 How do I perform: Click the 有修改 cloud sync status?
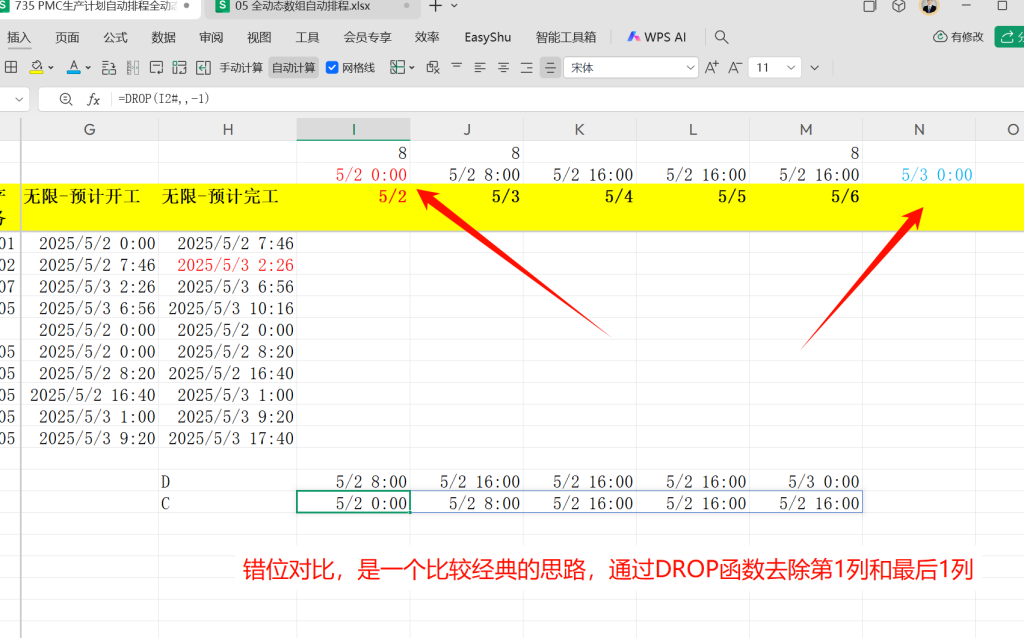(959, 37)
